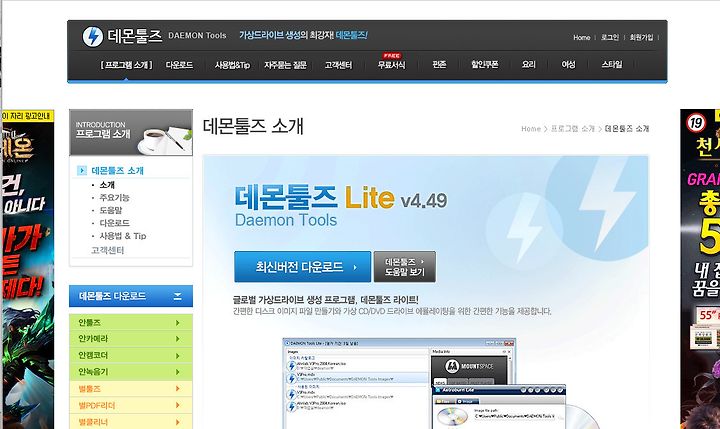The height and width of the screenshot is (429, 720).
Task: Open the 고객센터 navigation item
Action: click(x=338, y=65)
